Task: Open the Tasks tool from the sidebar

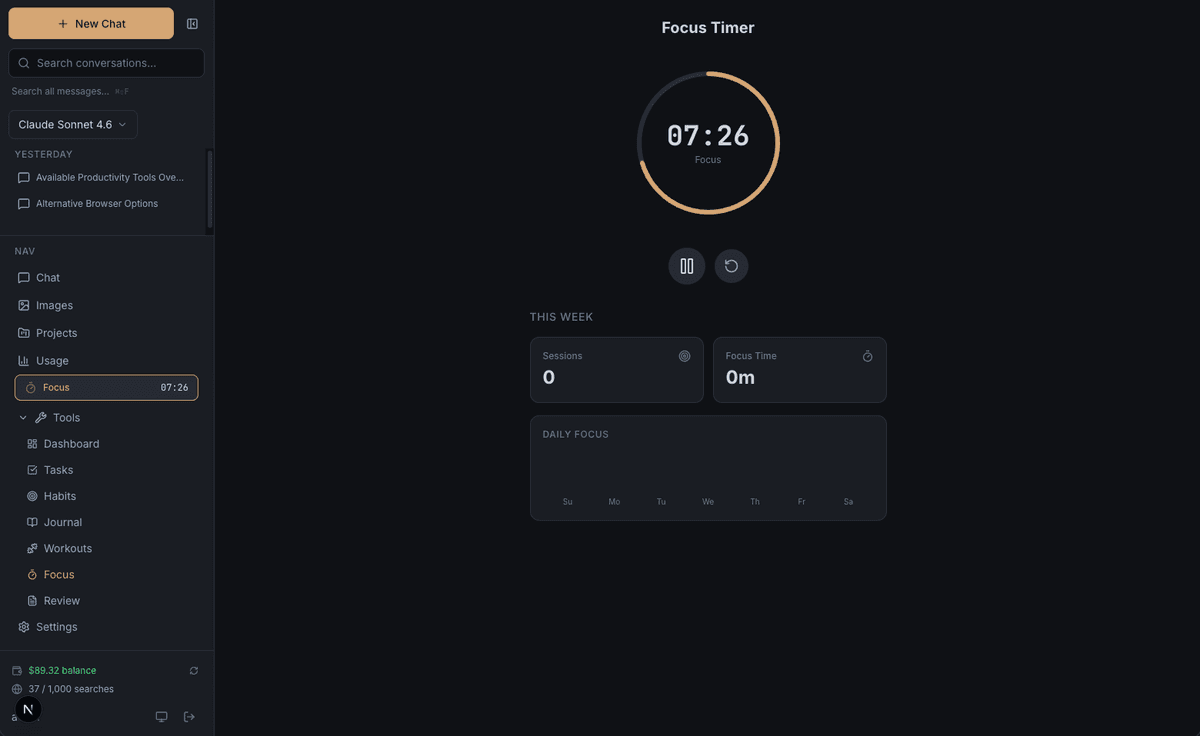Action: (x=34, y=469)
